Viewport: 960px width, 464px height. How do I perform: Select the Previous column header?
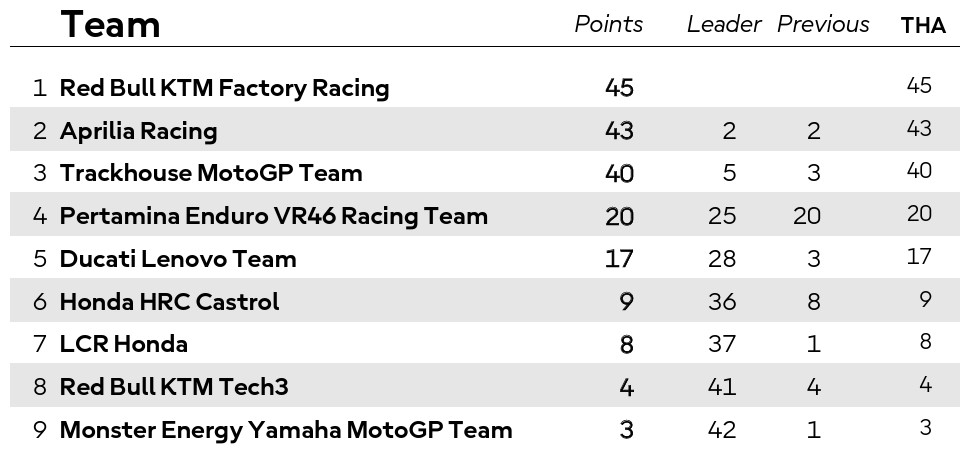pyautogui.click(x=823, y=25)
